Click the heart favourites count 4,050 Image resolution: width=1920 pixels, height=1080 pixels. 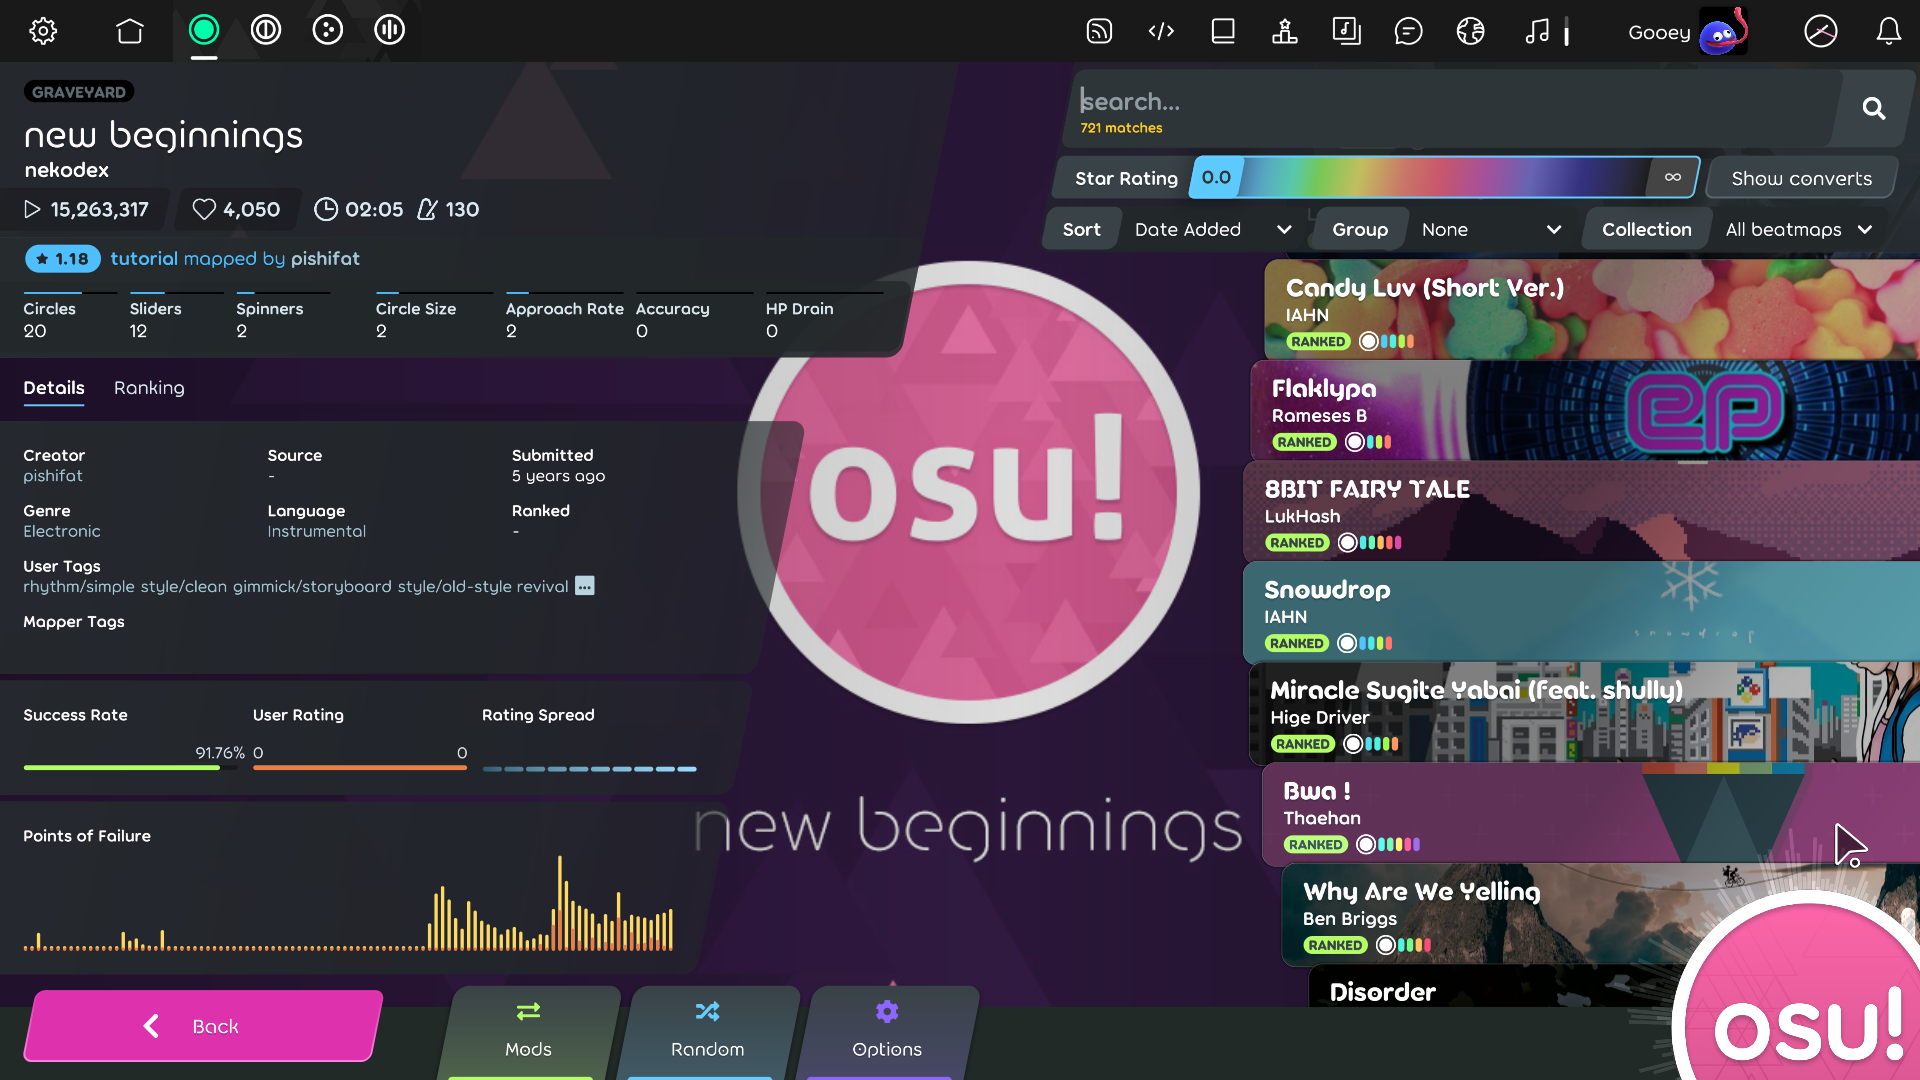point(237,209)
